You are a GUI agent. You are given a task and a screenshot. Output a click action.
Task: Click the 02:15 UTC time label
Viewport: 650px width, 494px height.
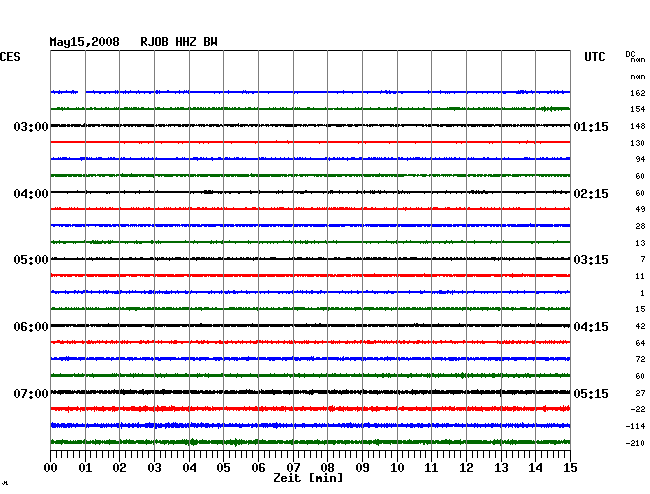click(591, 193)
